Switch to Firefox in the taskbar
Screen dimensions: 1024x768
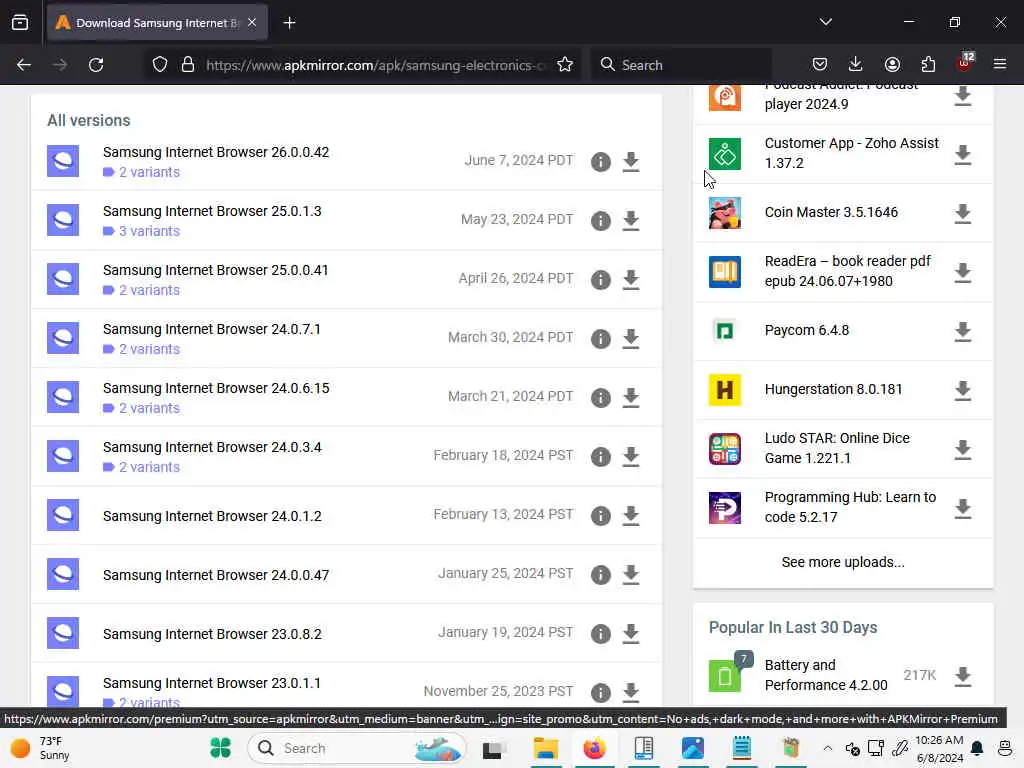594,748
